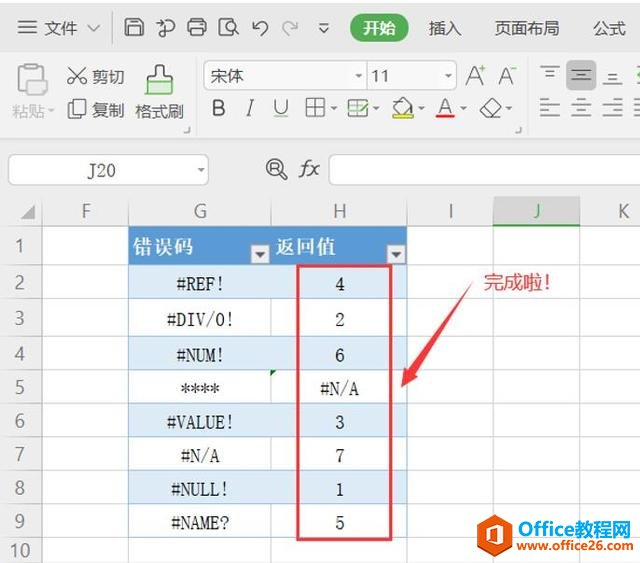Click the table style draw icon
Image resolution: width=640 pixels, height=563 pixels.
(x=358, y=108)
